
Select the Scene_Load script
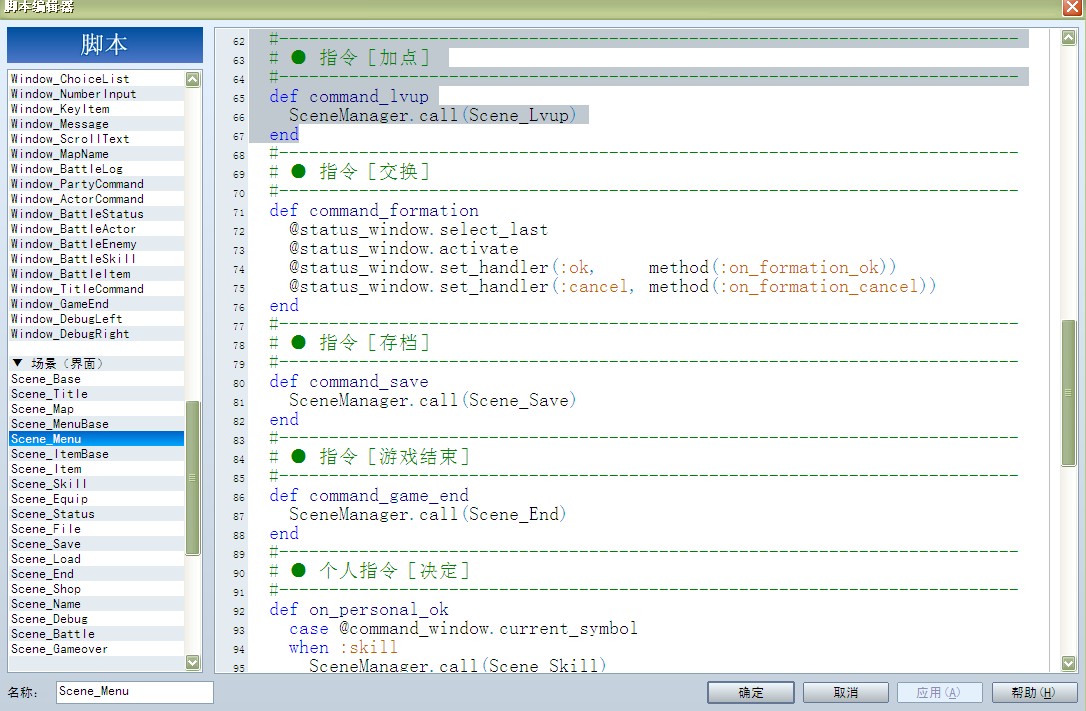[x=96, y=559]
